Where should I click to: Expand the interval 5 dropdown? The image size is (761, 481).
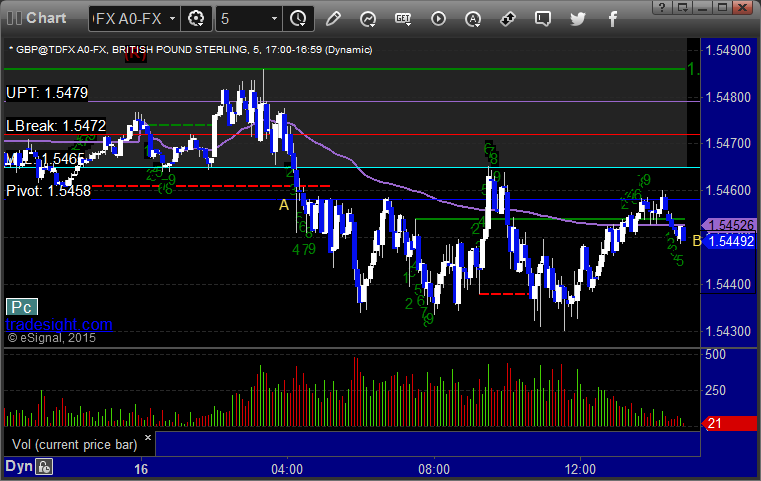[274, 19]
